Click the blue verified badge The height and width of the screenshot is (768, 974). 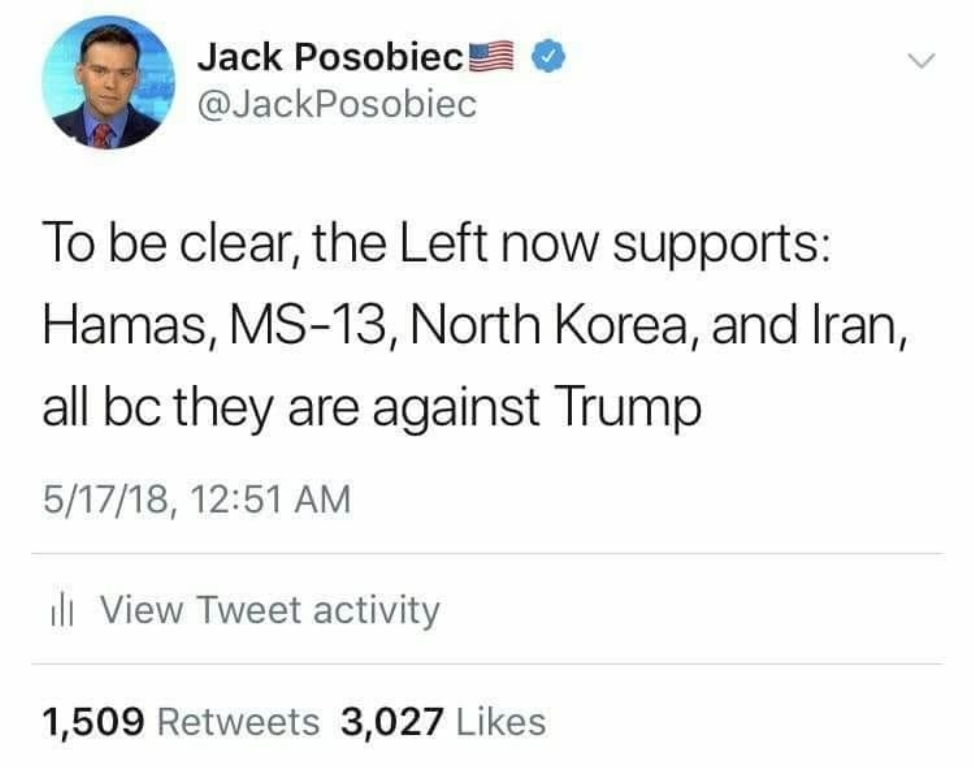548,57
